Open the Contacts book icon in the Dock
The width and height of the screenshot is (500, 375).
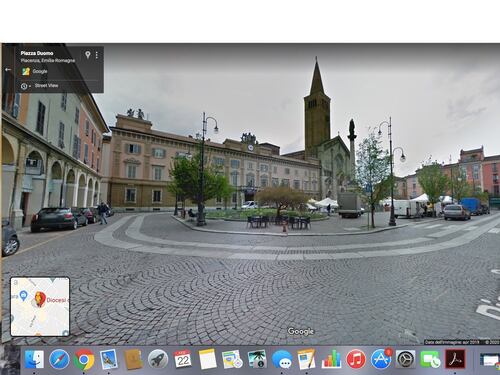pyautogui.click(x=134, y=360)
